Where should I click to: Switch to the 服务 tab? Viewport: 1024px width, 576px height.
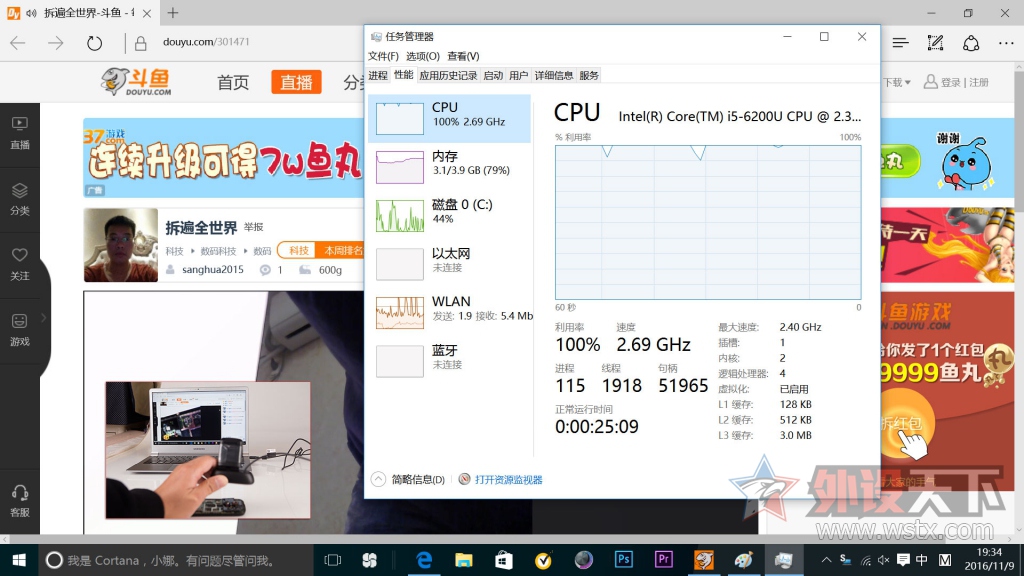pos(588,76)
